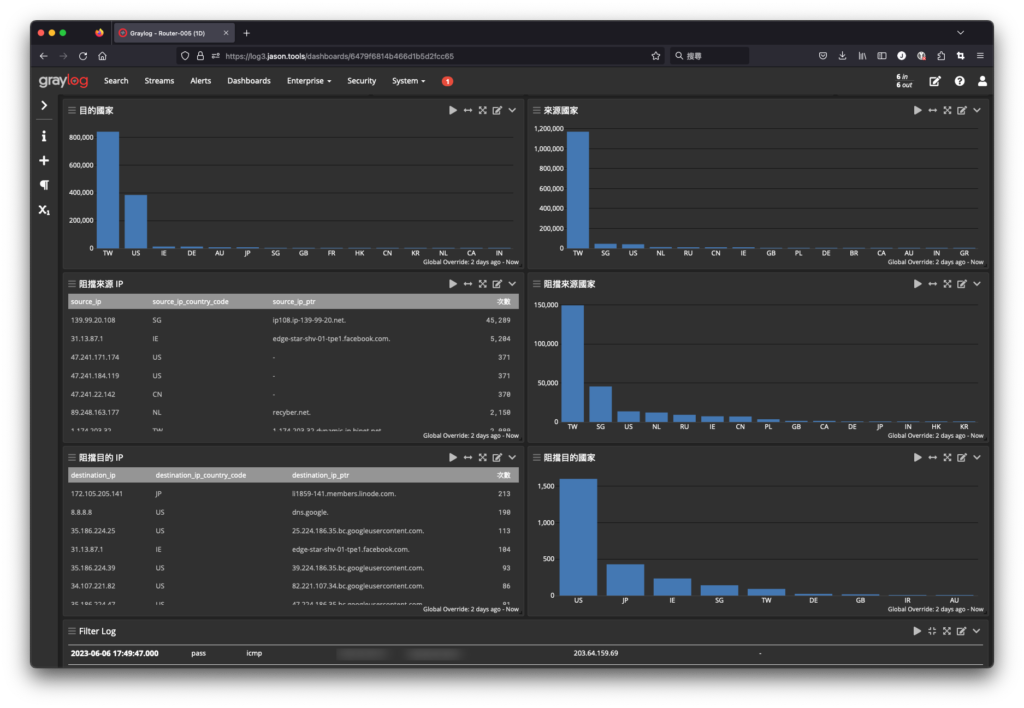This screenshot has height=708, width=1024.
Task: Stretch width of 目的國家 widget
Action: tap(468, 110)
